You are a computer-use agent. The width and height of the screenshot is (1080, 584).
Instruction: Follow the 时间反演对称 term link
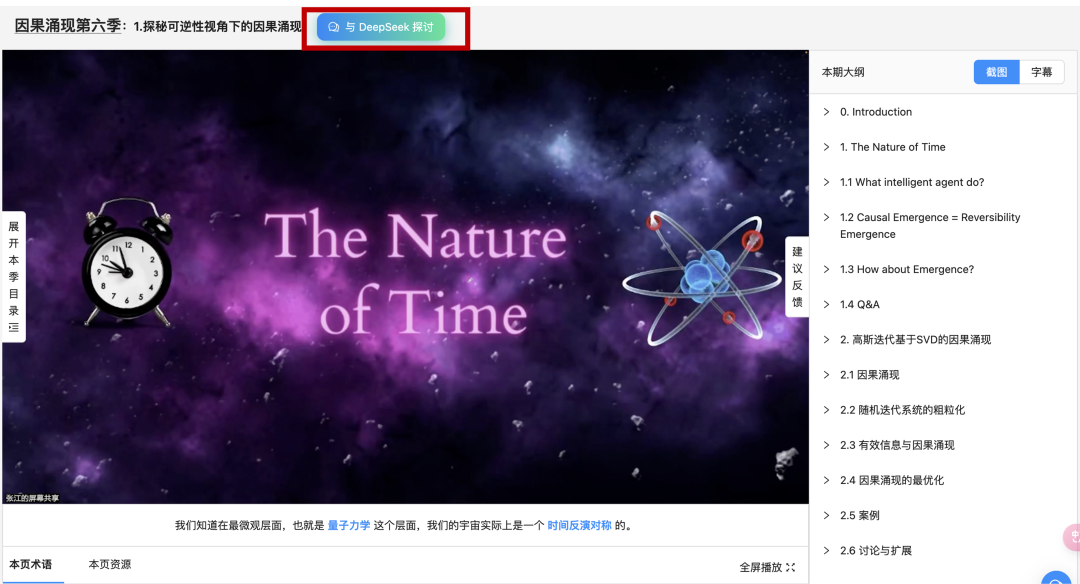(x=579, y=525)
